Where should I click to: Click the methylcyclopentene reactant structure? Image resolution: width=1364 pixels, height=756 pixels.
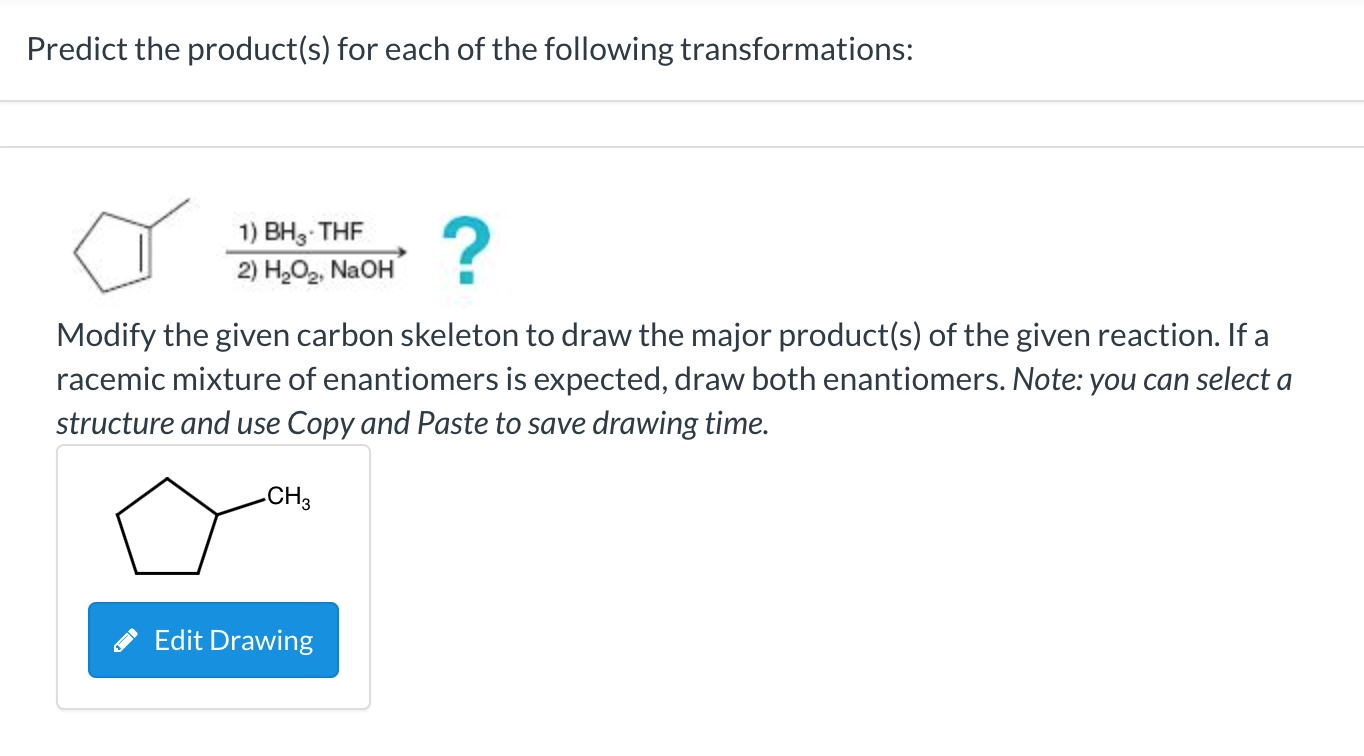[x=131, y=244]
